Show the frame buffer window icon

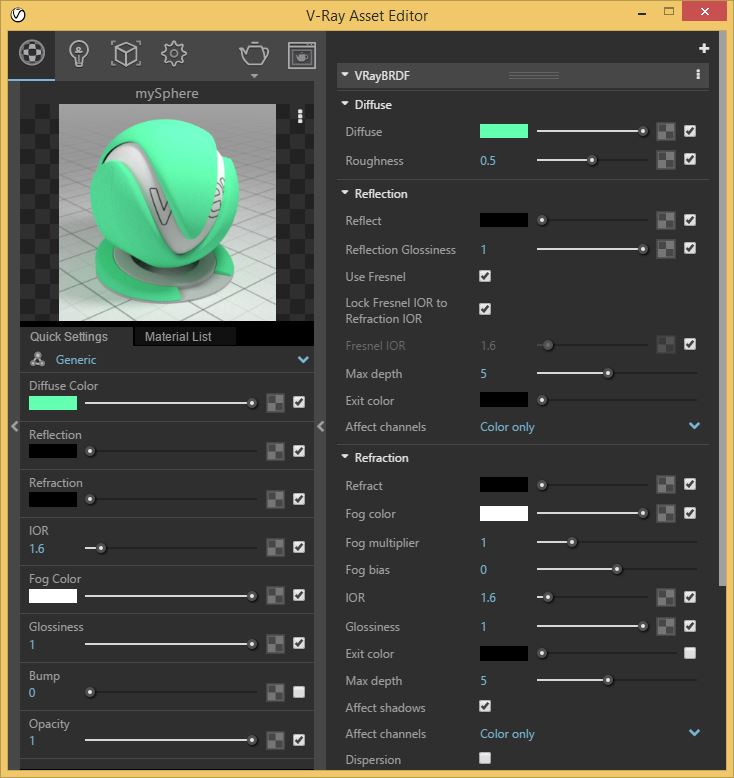[x=302, y=55]
